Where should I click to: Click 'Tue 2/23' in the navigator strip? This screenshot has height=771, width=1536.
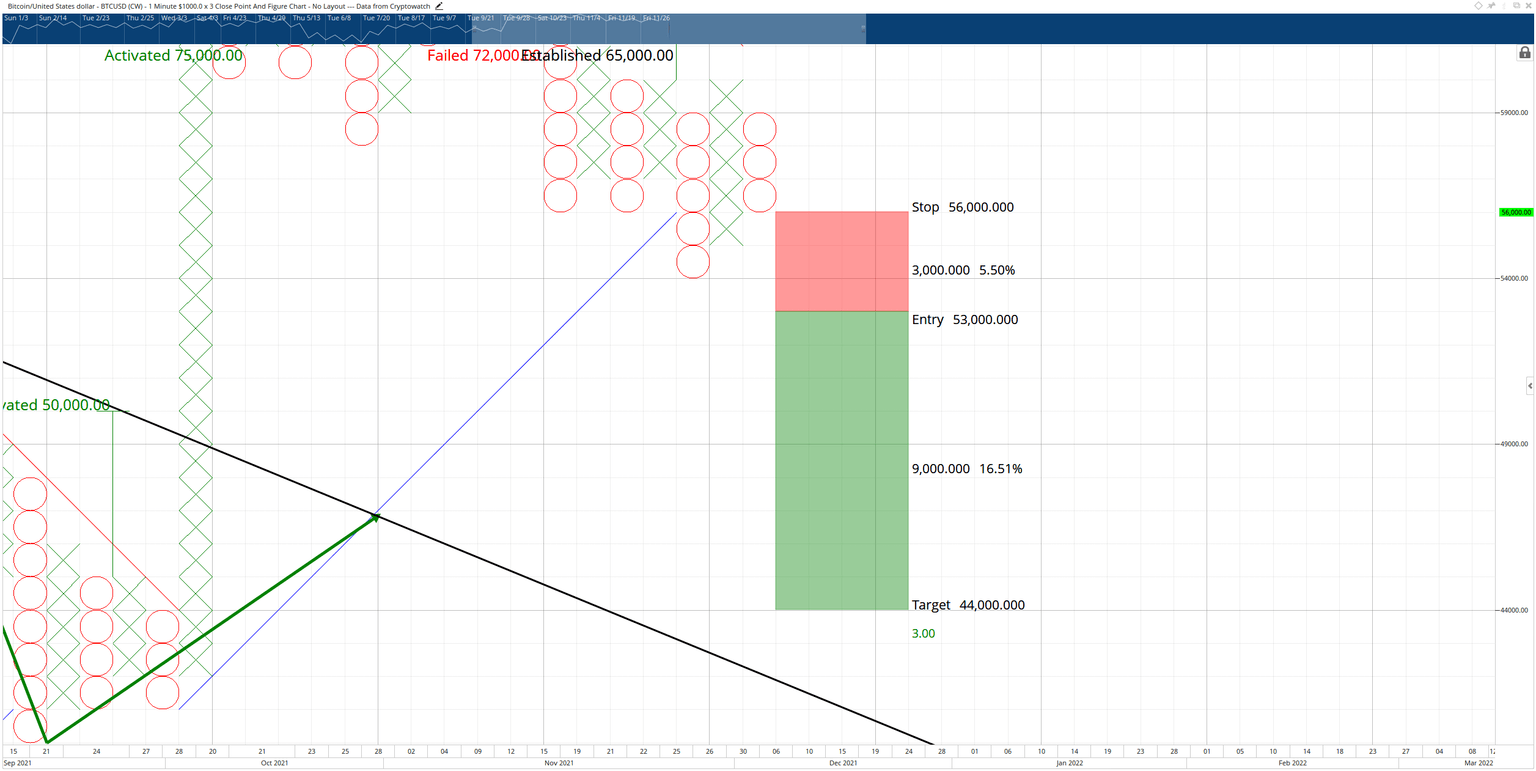(96, 18)
